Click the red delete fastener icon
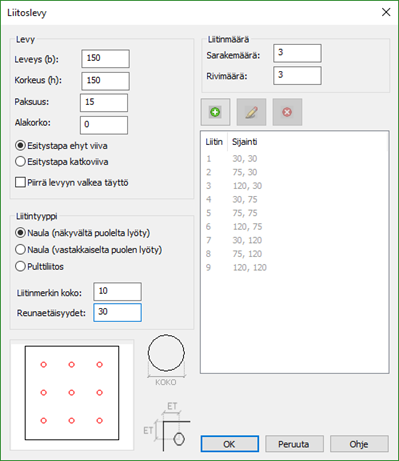The width and height of the screenshot is (399, 461). (x=287, y=112)
